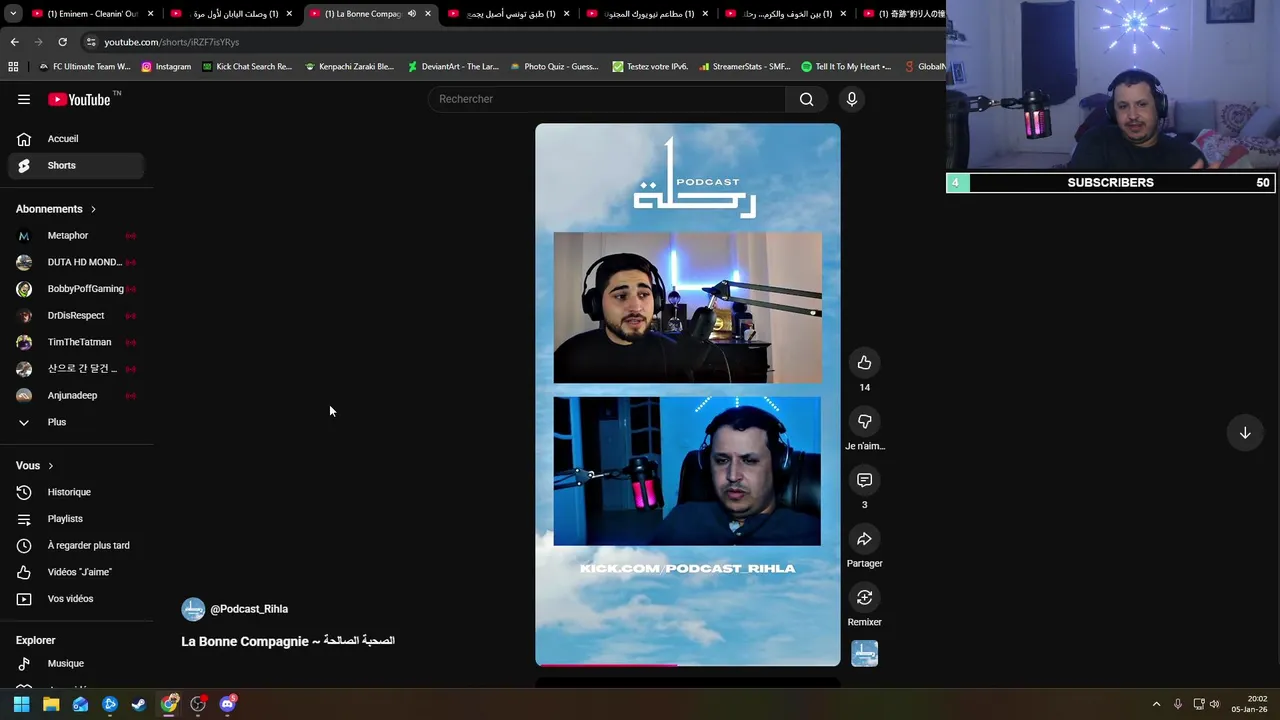Reload the page

62,42
